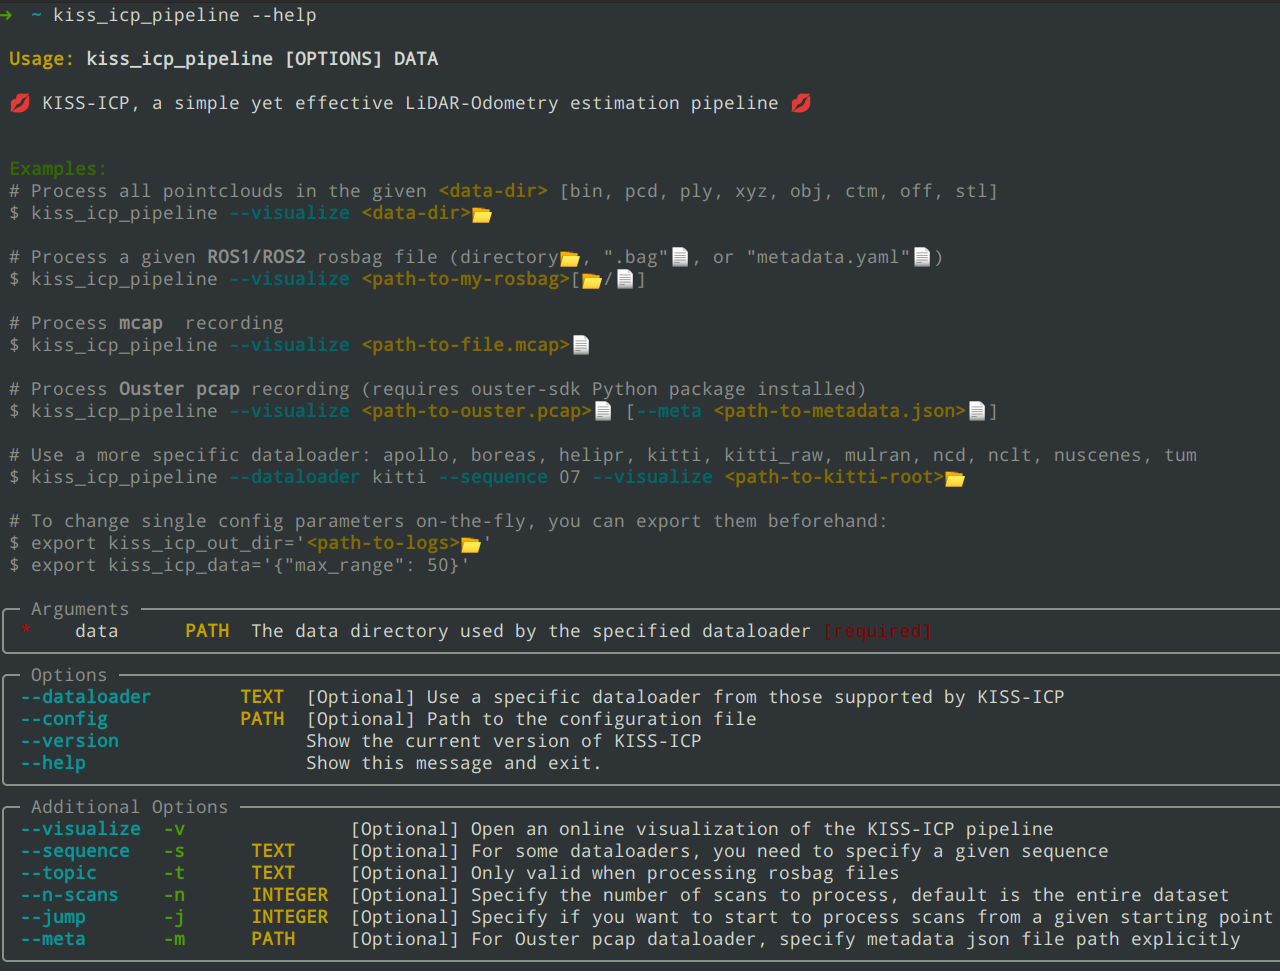Click the kiss emoji after "estimation pipeline"
This screenshot has height=971, width=1280.
[x=801, y=103]
